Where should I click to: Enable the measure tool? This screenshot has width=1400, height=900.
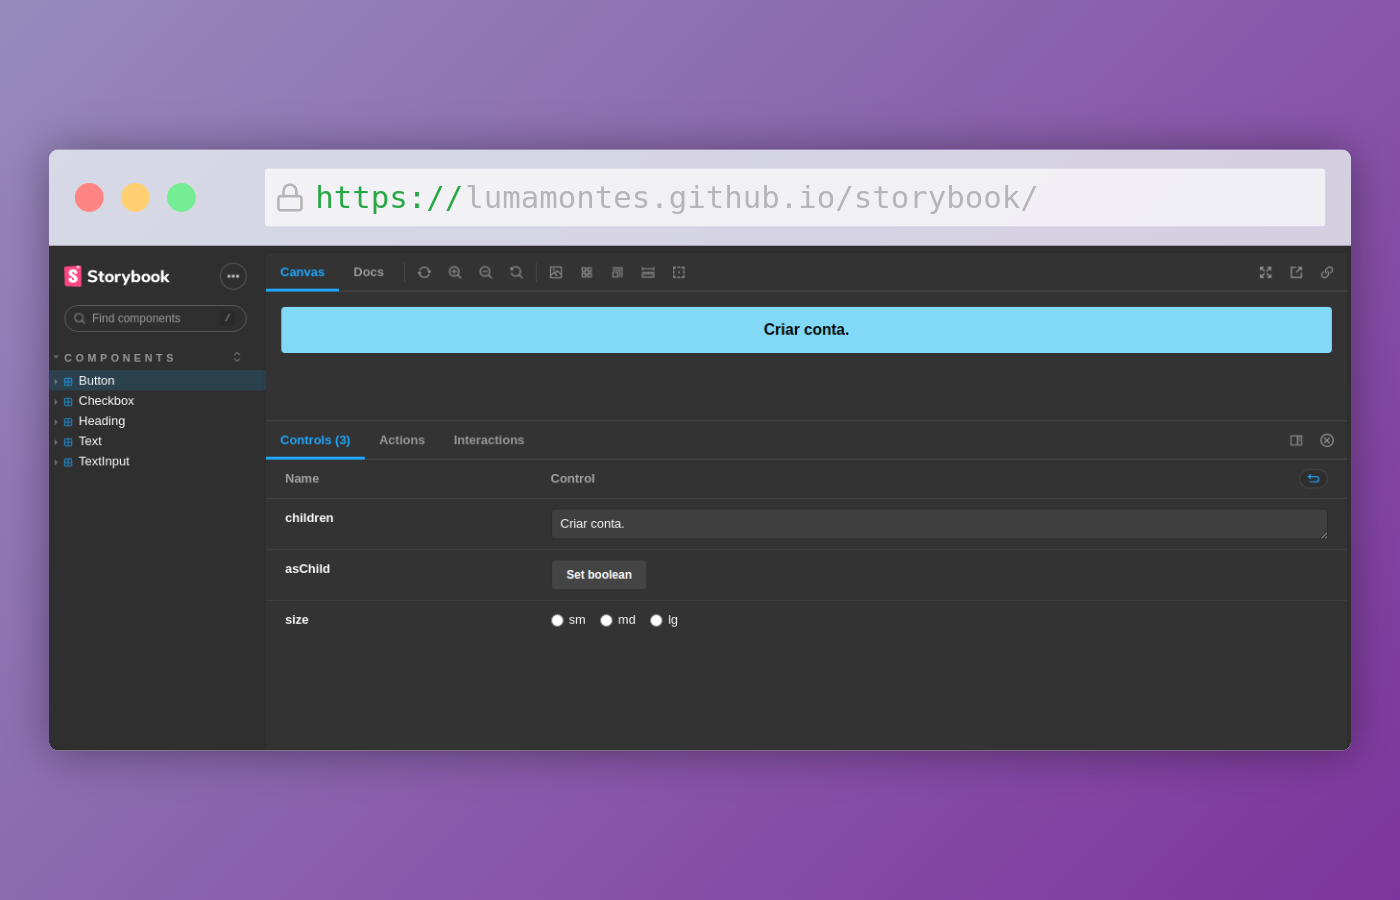[x=648, y=272]
